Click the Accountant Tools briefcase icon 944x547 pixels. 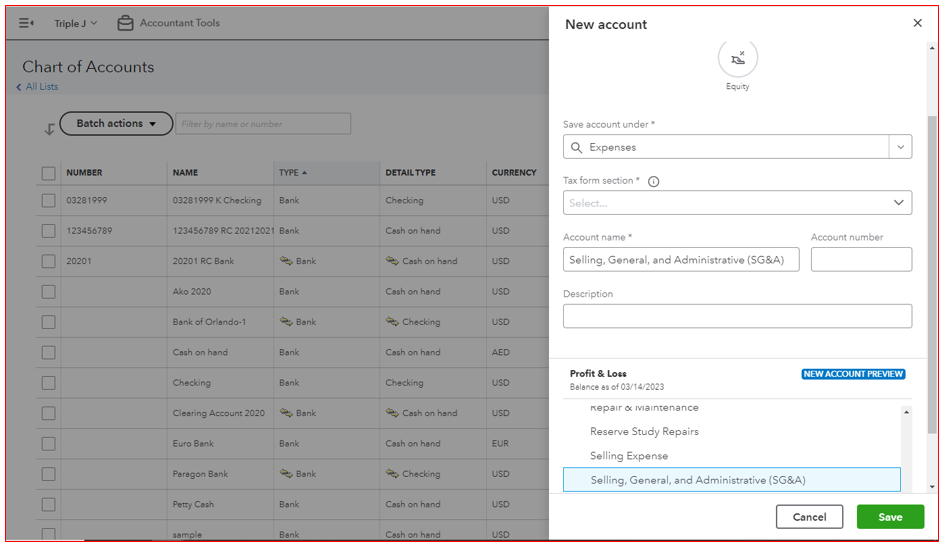point(125,23)
